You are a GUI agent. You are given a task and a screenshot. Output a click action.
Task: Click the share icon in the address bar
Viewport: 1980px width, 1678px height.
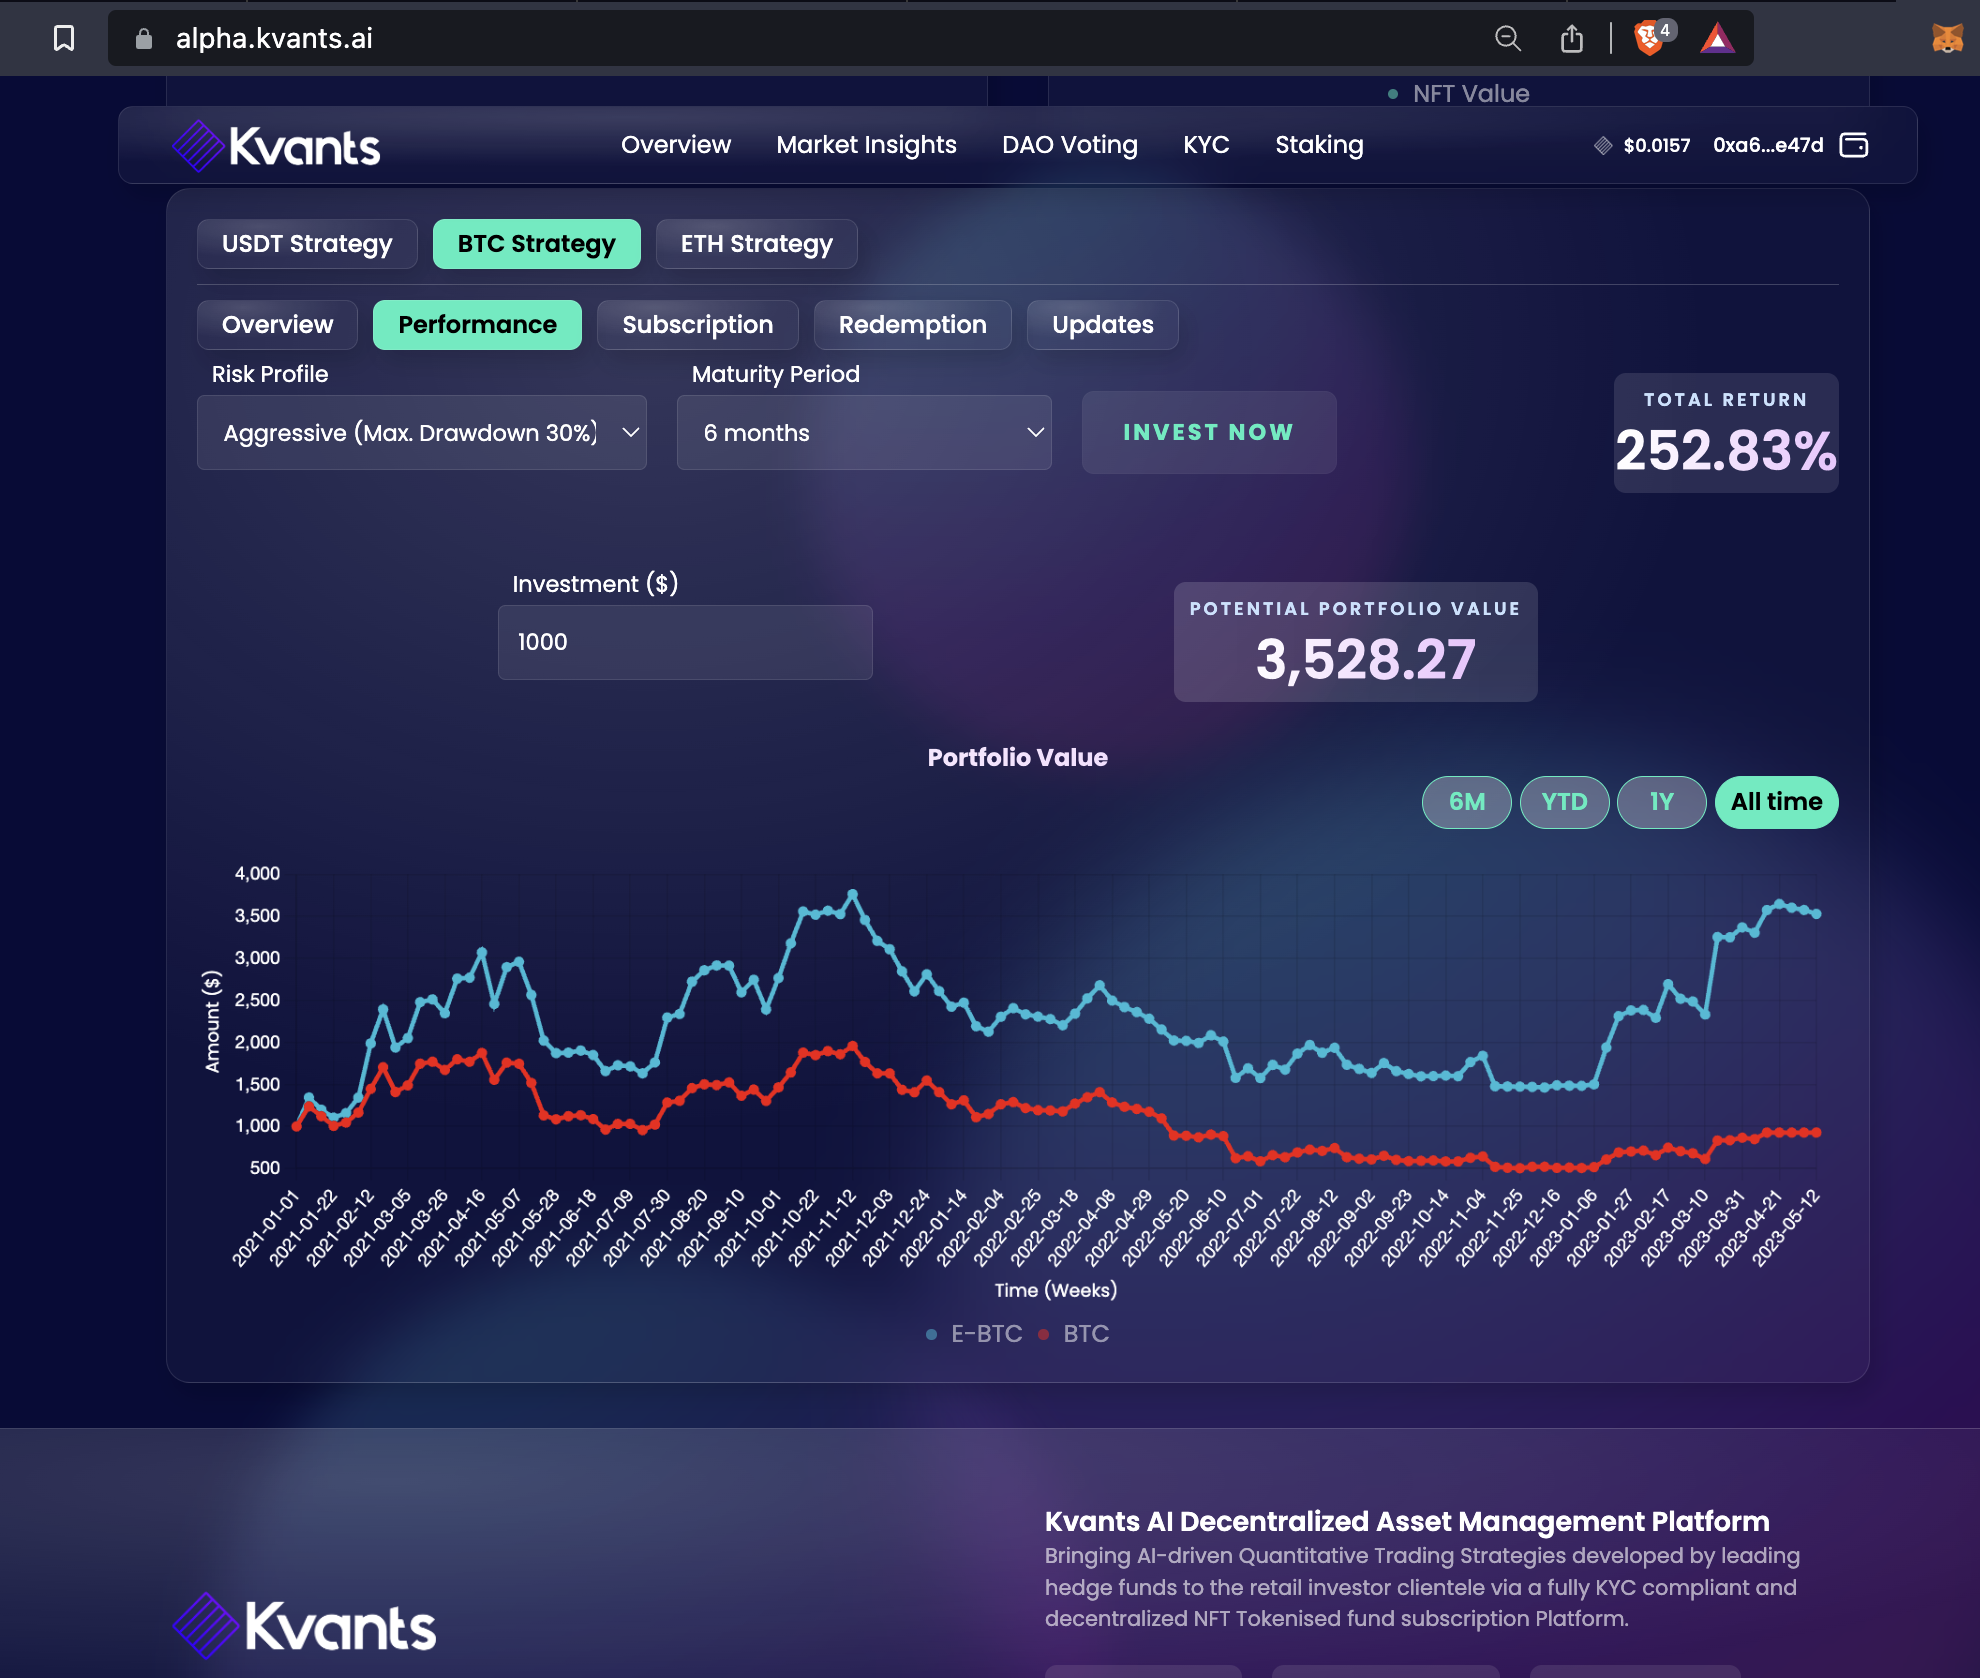pos(1572,38)
